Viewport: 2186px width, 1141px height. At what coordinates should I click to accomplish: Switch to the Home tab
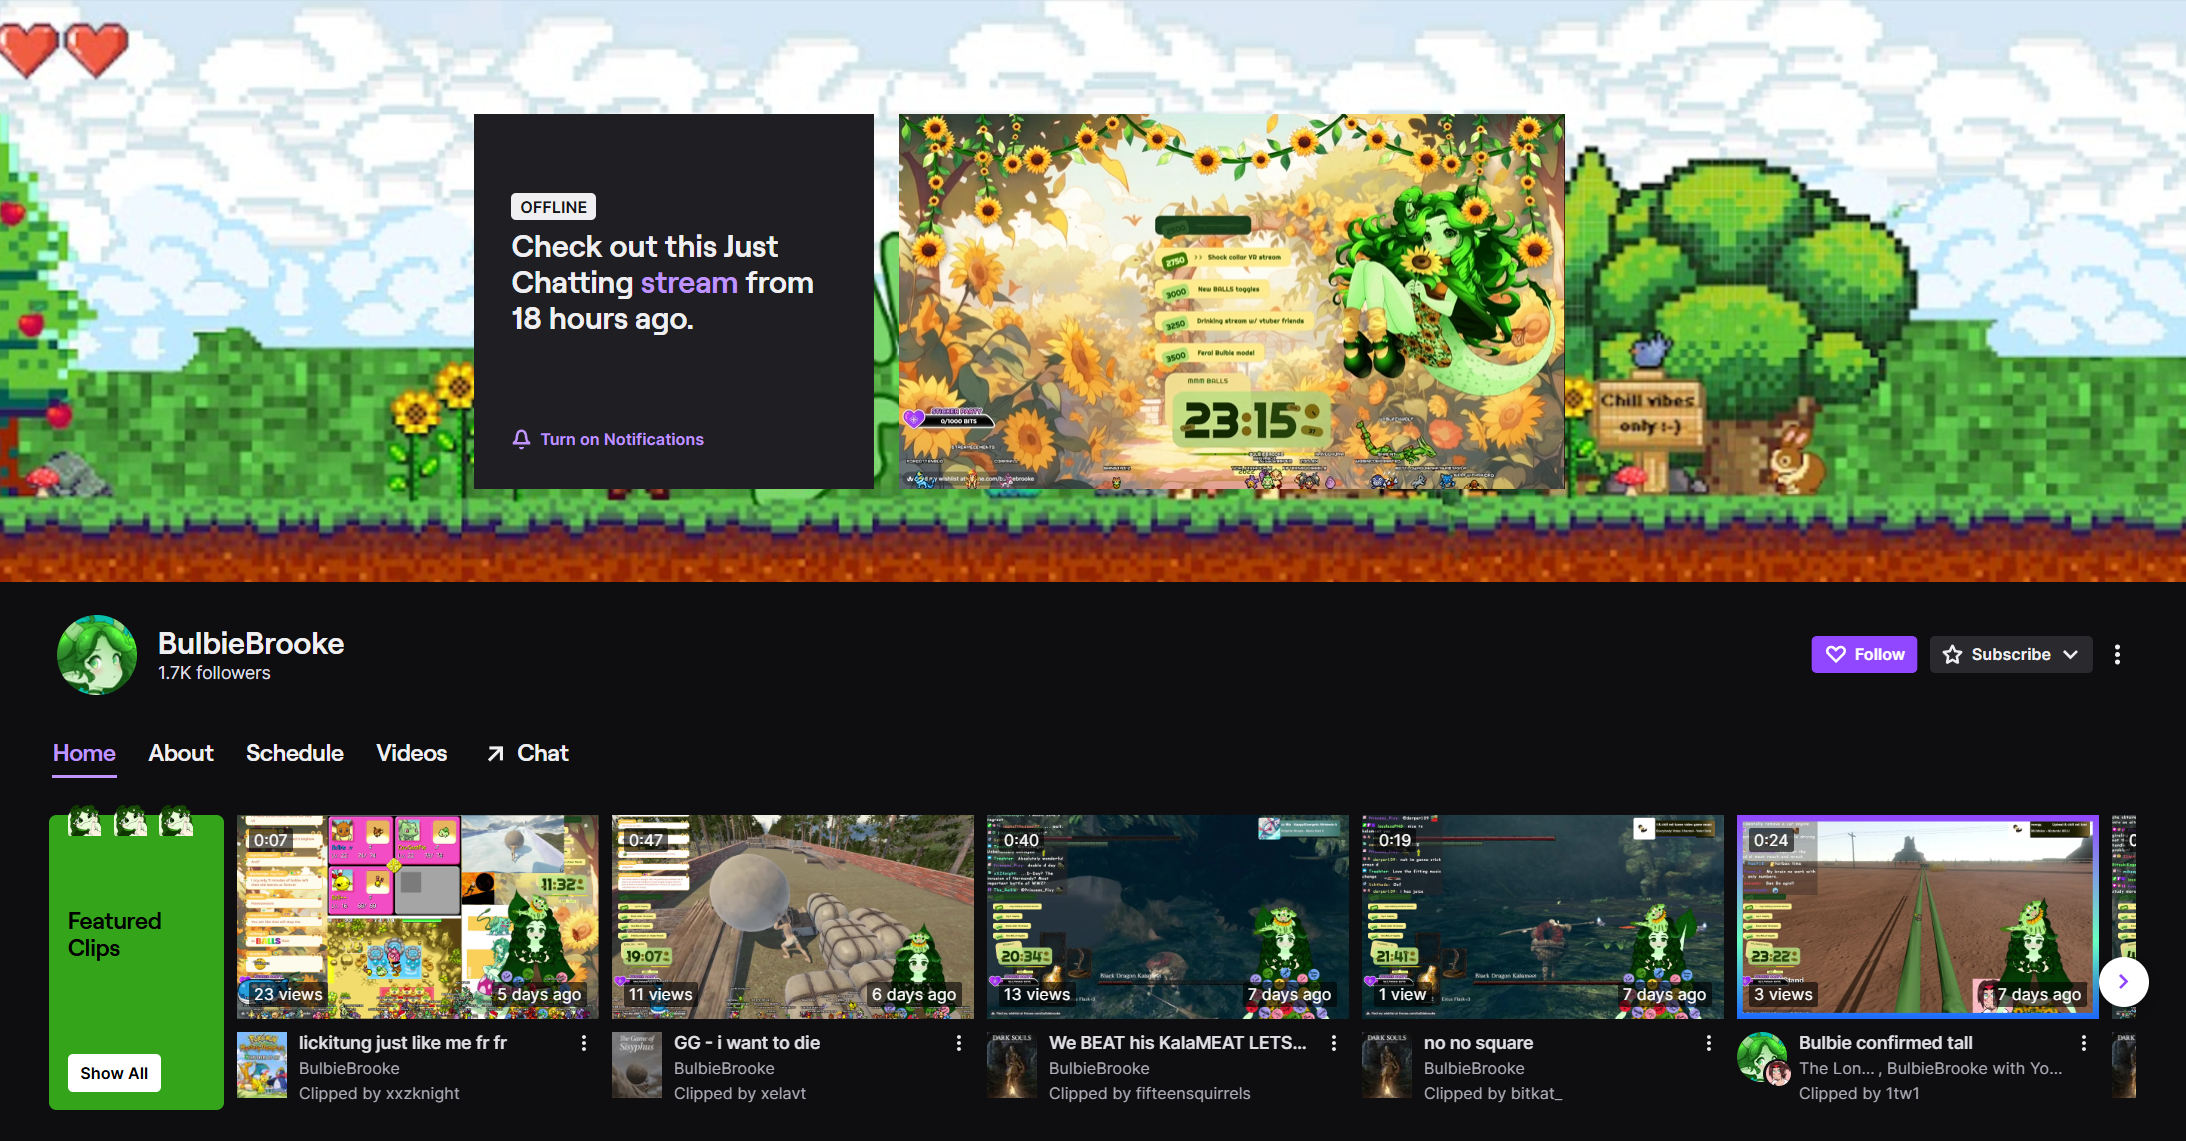tap(84, 753)
